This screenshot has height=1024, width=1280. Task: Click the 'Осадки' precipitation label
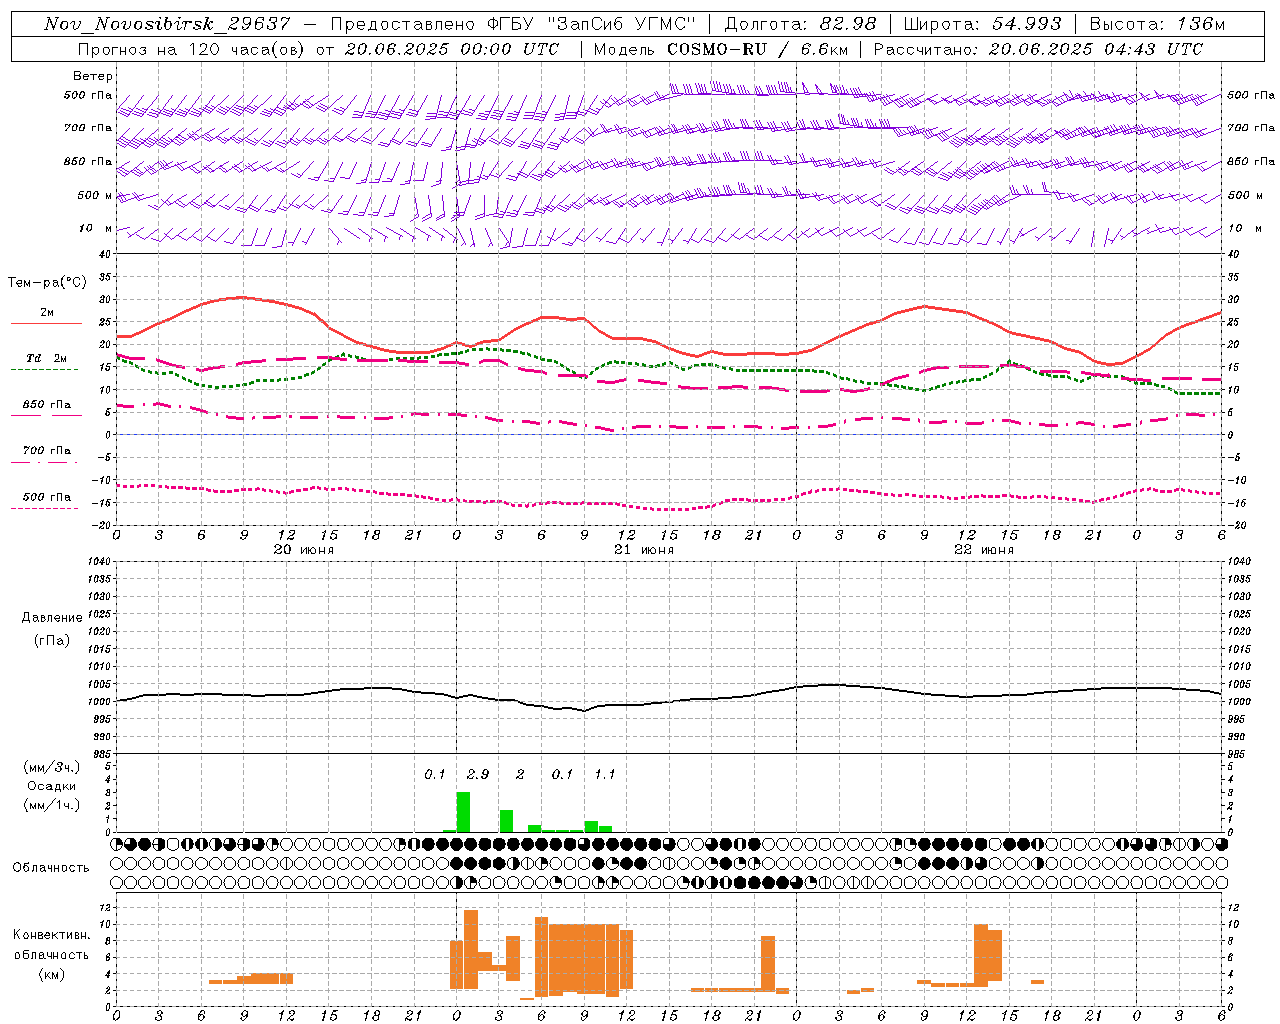(x=52, y=786)
